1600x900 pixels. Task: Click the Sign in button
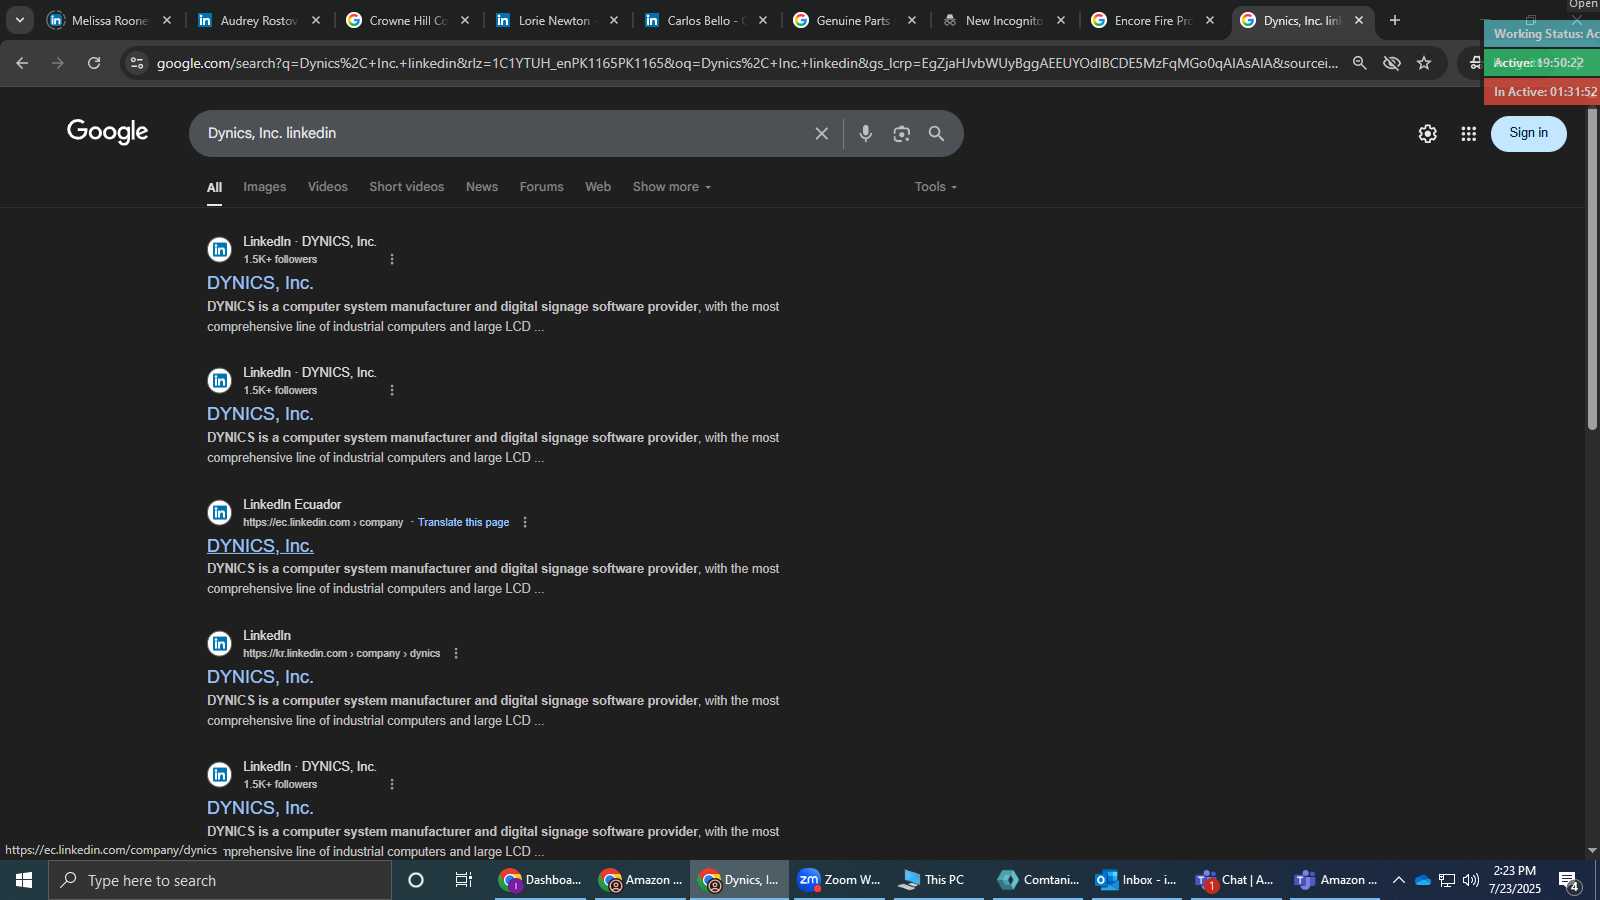click(1528, 133)
